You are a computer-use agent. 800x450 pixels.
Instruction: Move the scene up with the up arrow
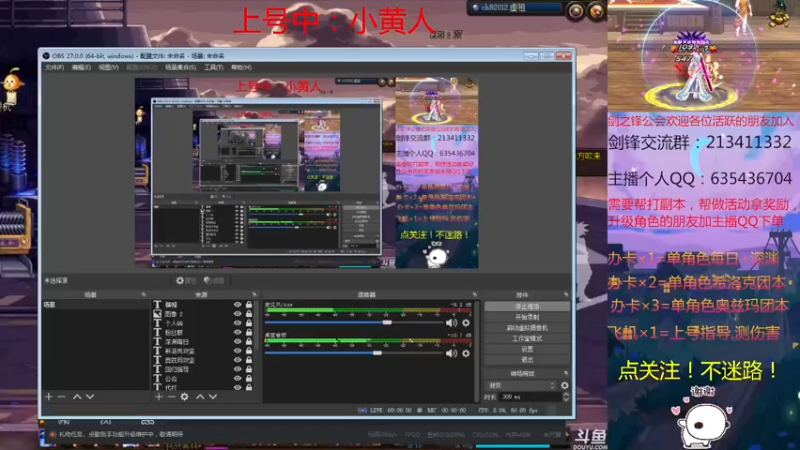pos(77,396)
